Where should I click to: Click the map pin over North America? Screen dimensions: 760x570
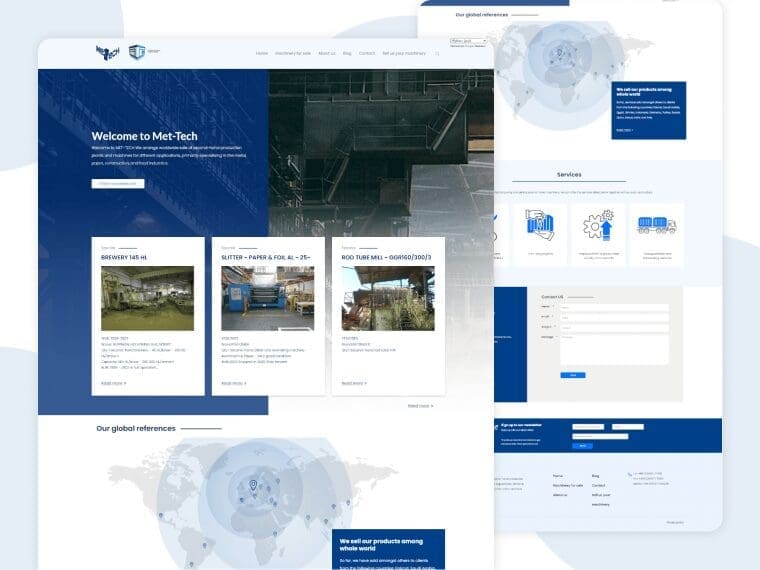[161, 516]
